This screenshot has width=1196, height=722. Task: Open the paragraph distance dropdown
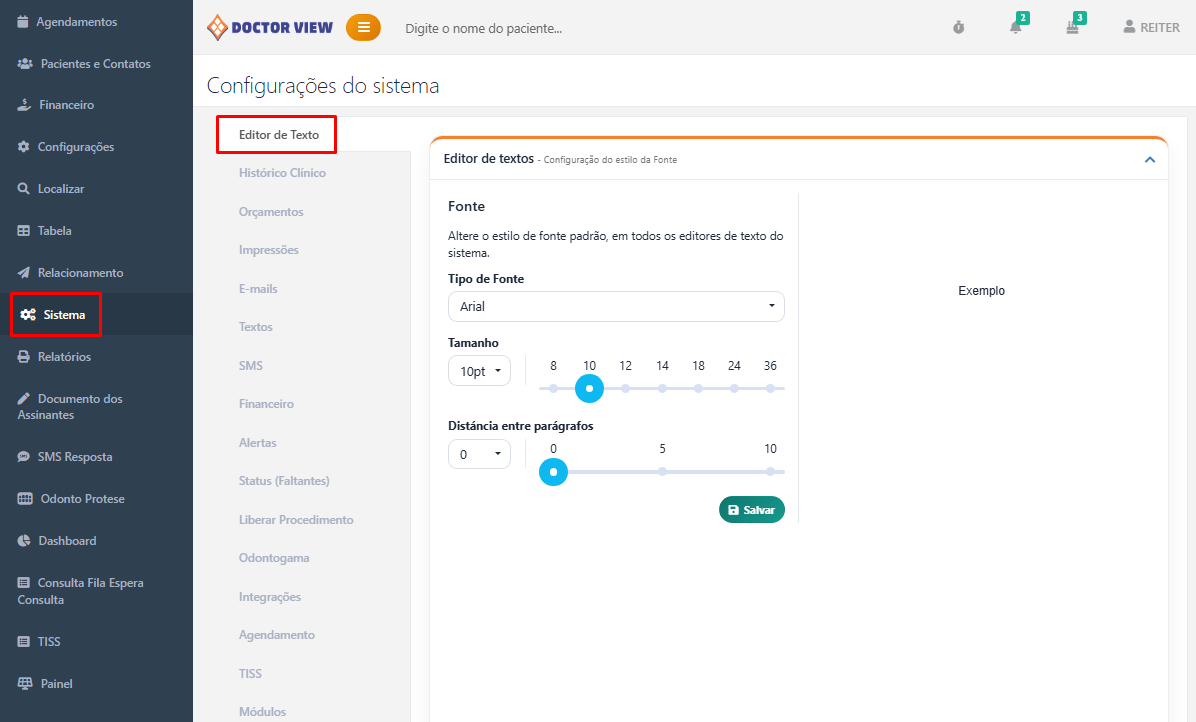point(479,454)
